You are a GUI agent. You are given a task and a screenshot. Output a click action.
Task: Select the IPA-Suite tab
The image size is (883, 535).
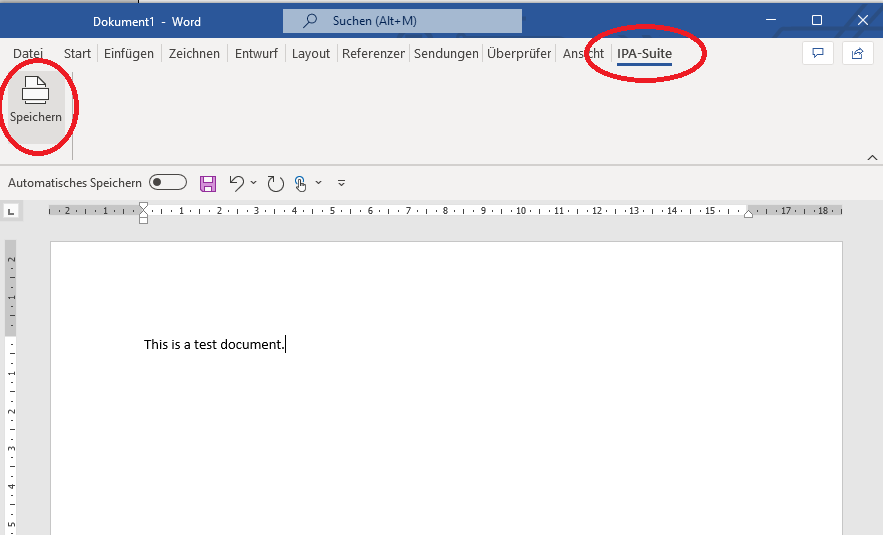(x=644, y=54)
